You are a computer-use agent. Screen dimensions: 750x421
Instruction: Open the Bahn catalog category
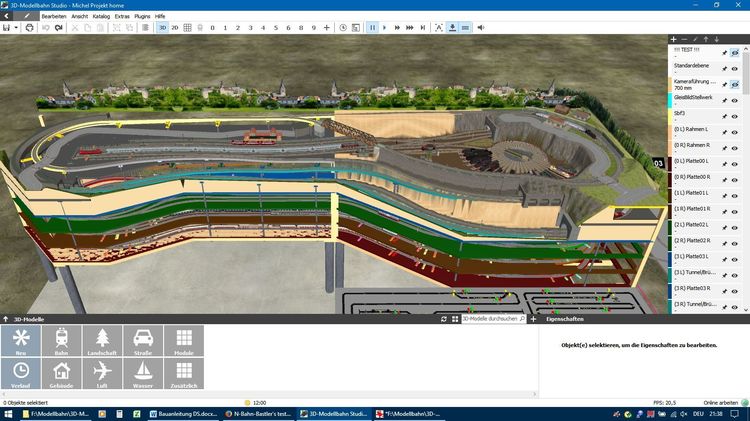click(61, 341)
